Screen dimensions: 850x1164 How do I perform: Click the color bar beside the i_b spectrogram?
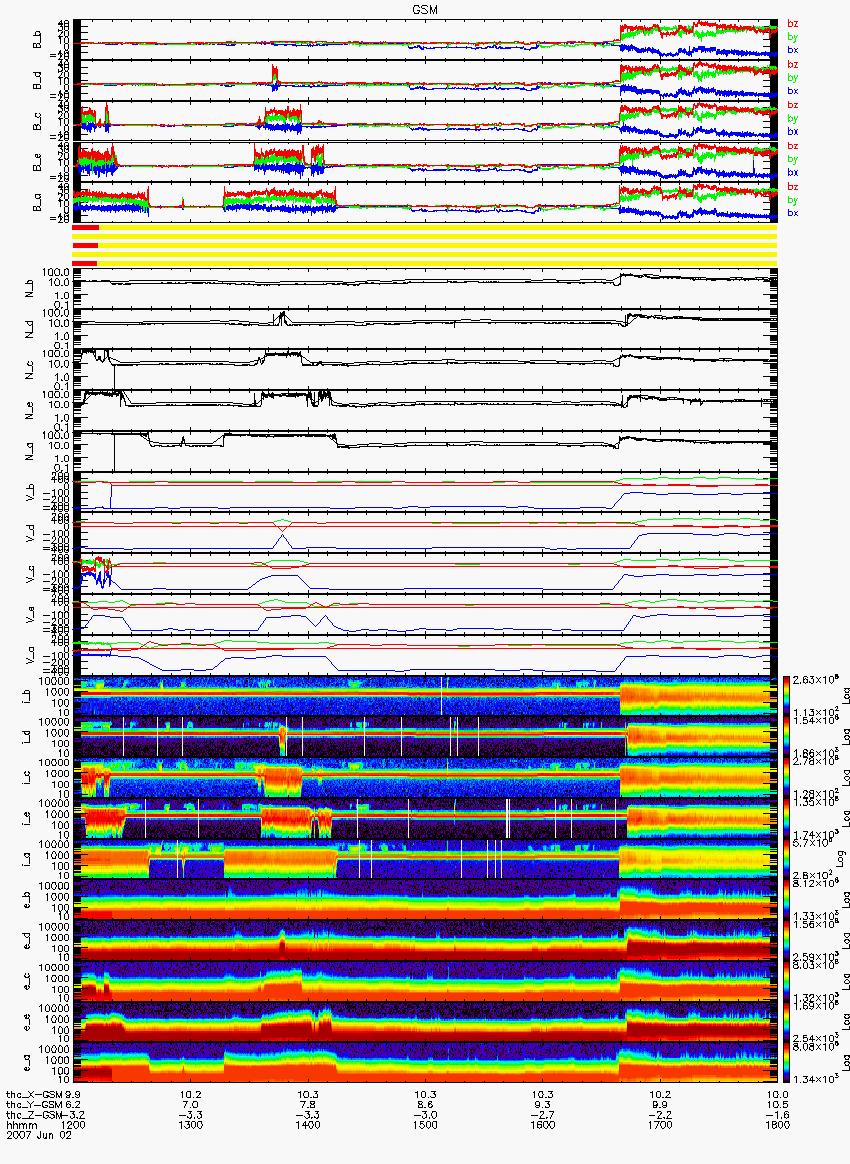point(785,696)
